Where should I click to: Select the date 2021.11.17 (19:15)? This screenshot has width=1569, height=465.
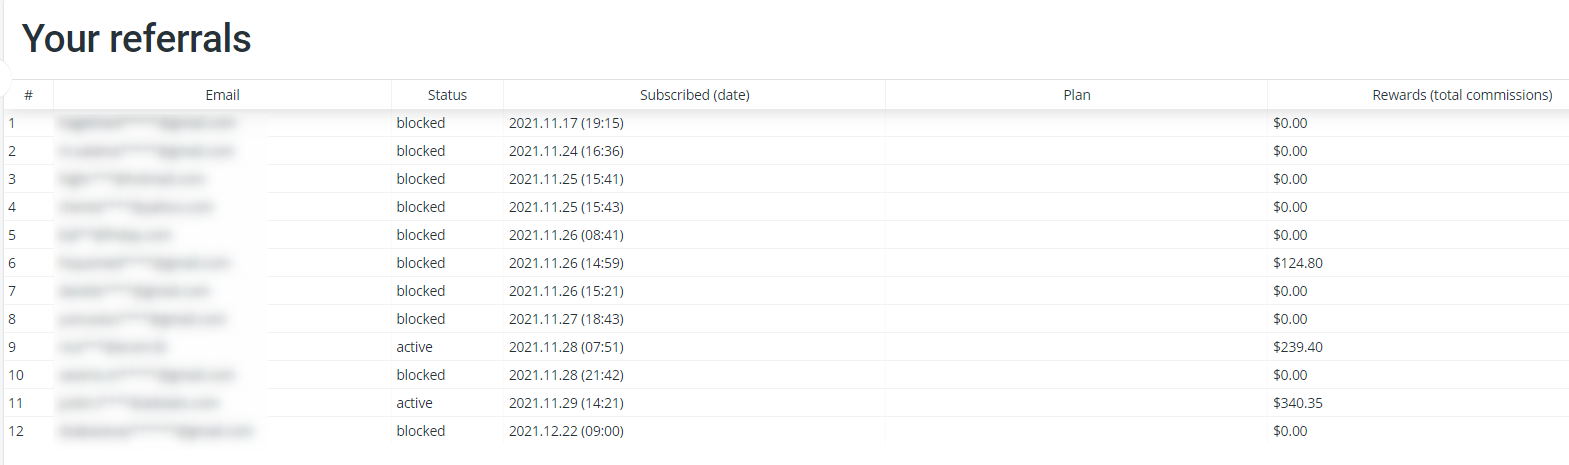tap(566, 123)
